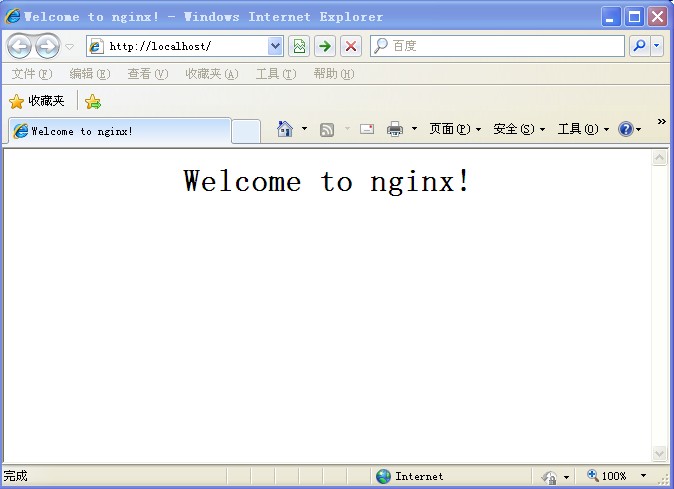Click the magnifier search button

coord(640,46)
